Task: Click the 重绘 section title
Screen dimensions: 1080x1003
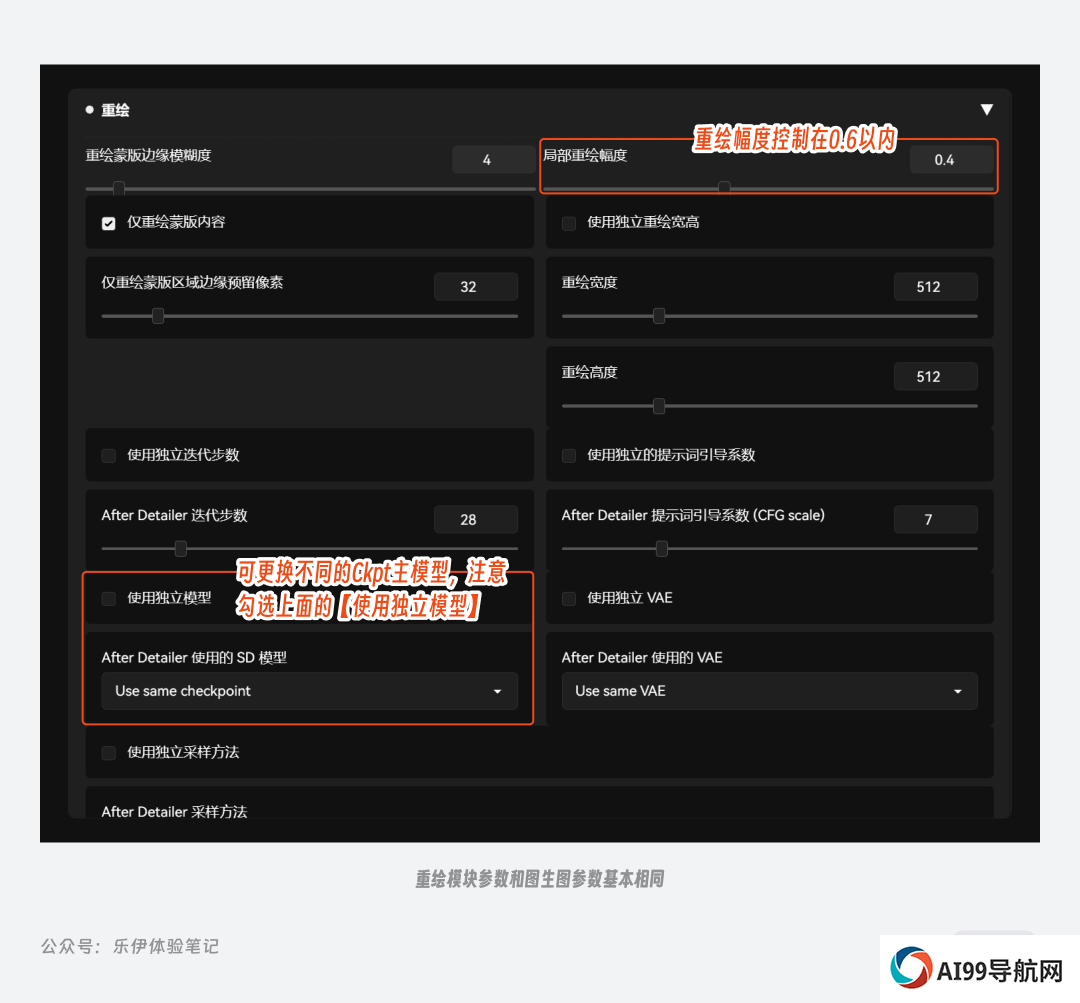Action: pos(115,110)
